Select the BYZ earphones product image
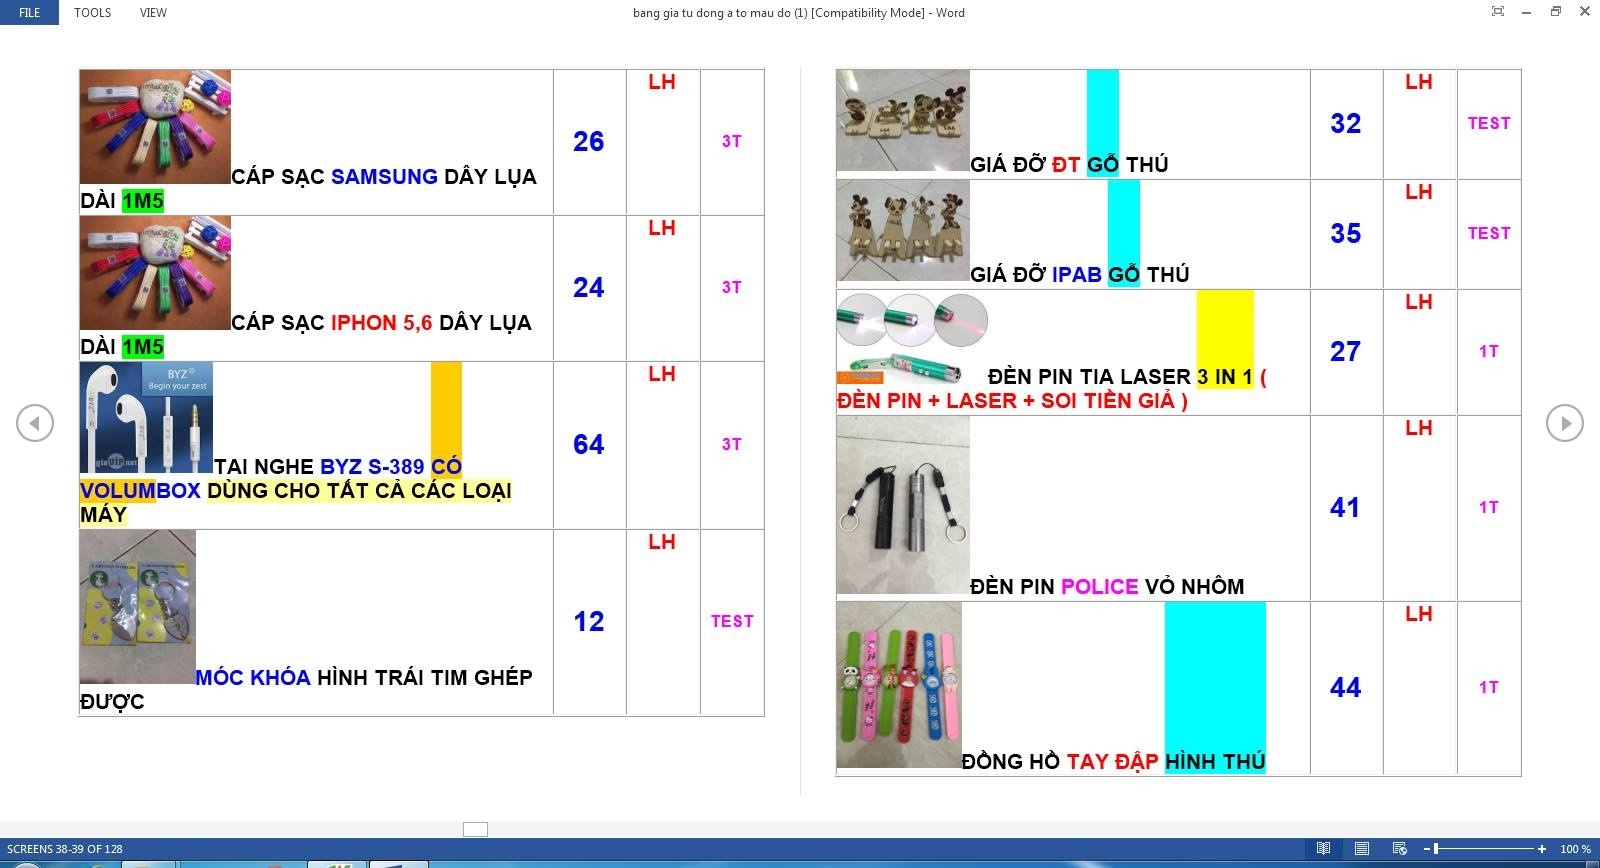The image size is (1600, 868). (x=146, y=418)
